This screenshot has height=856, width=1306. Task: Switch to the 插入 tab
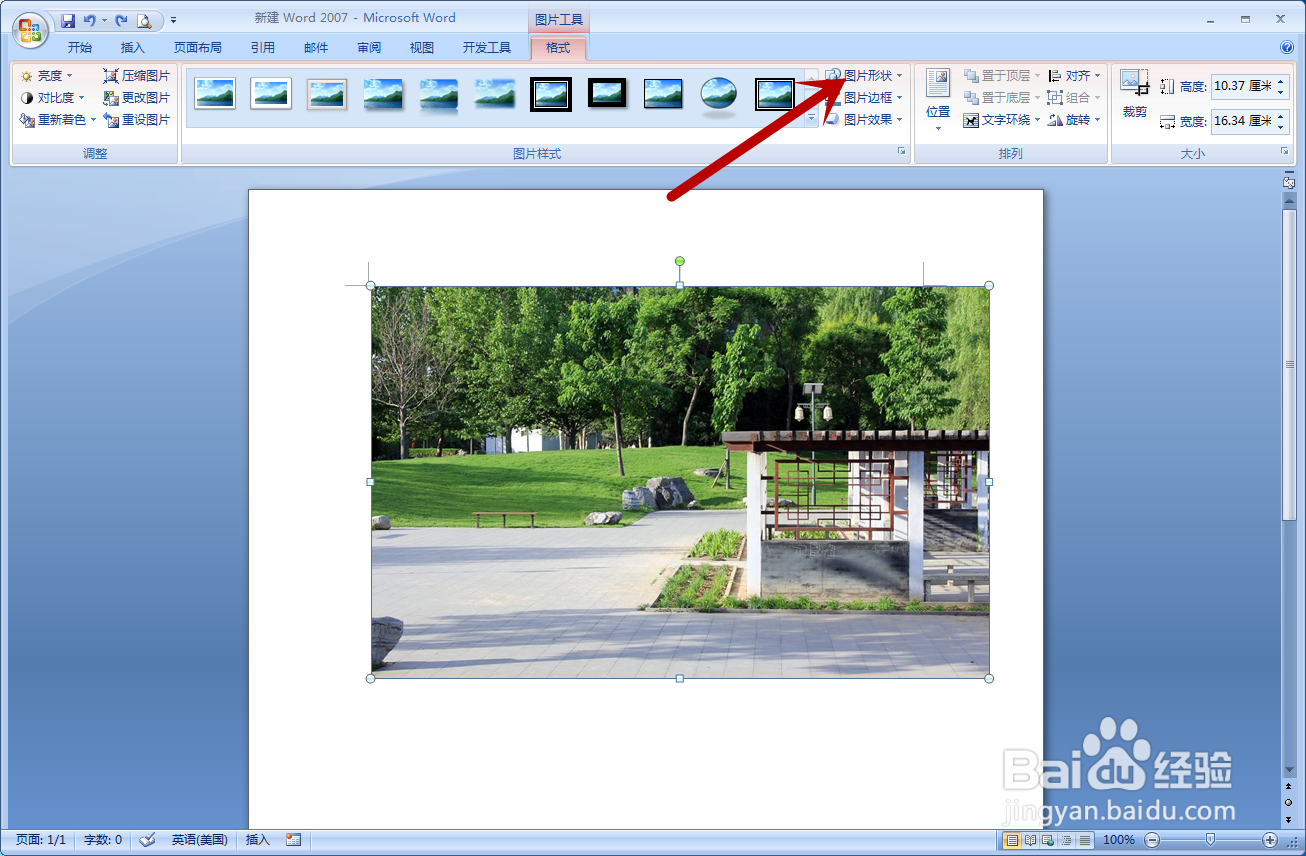pyautogui.click(x=133, y=47)
